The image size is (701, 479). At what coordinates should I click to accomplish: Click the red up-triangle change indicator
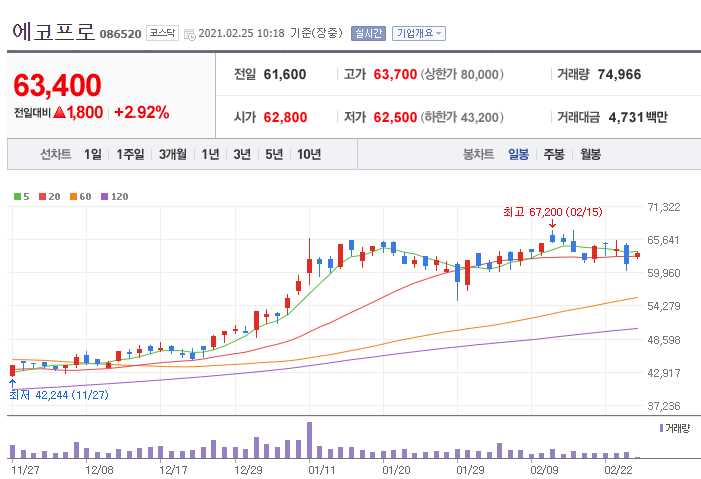coord(59,112)
